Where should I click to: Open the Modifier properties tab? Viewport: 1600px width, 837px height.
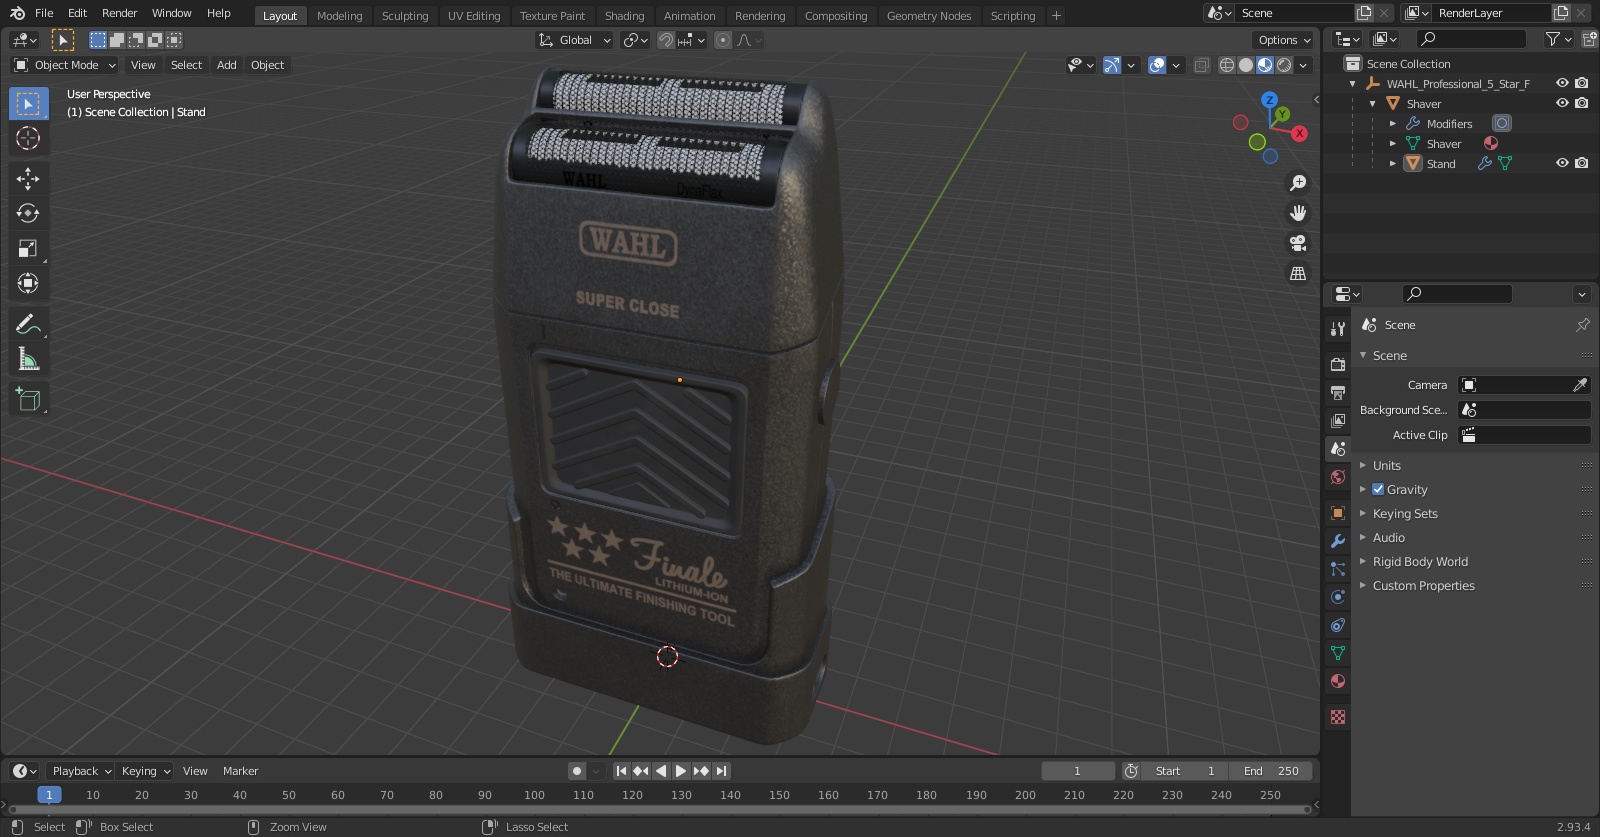1338,541
